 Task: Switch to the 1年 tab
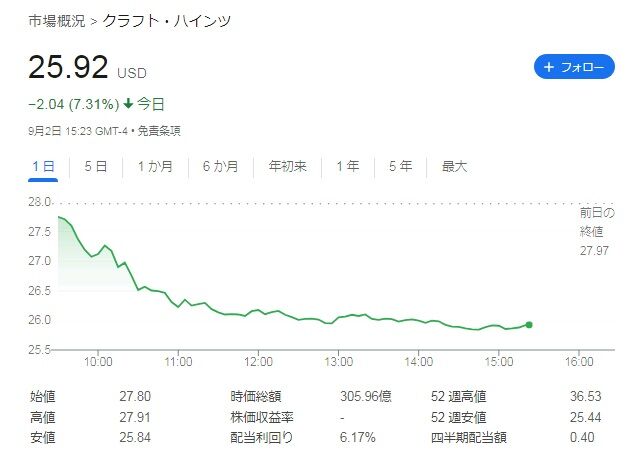348,167
